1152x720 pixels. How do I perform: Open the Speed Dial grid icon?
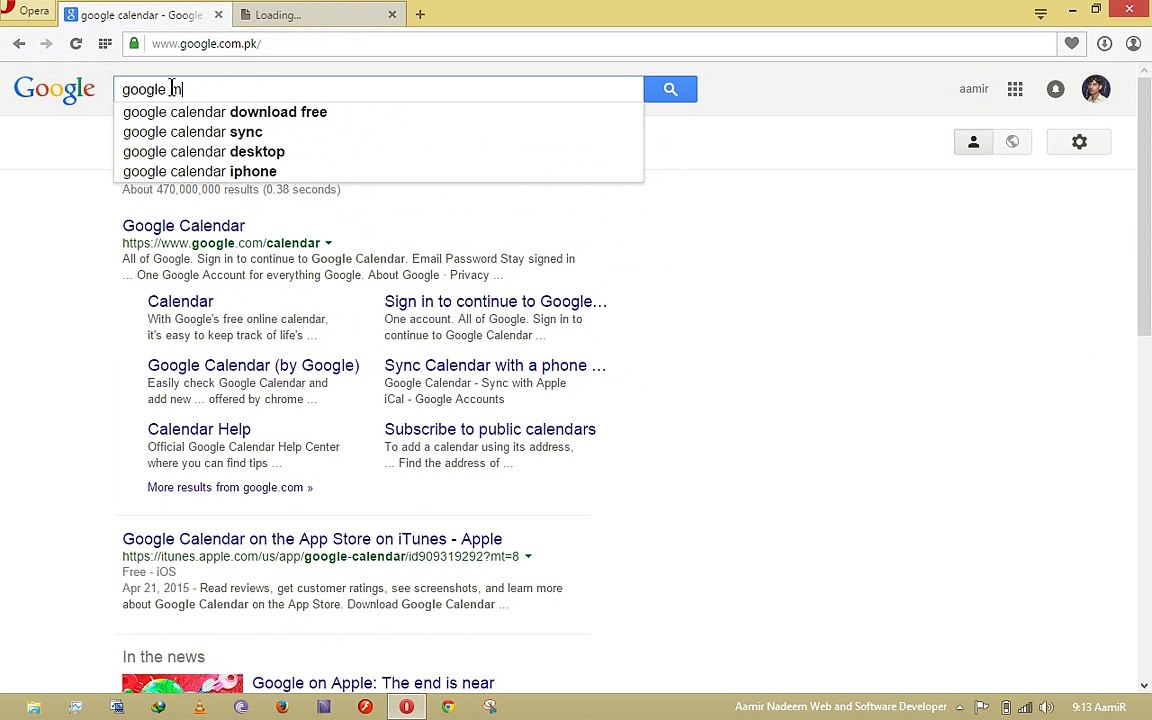(x=105, y=44)
